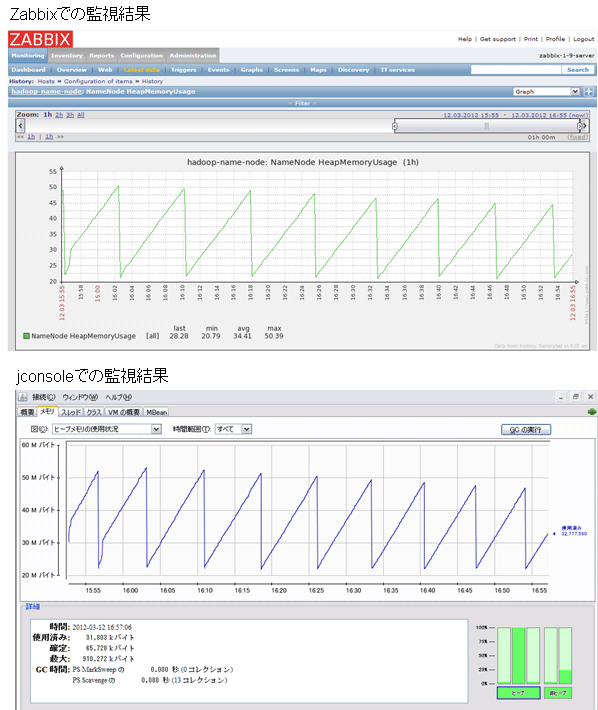Click the Help link
Image resolution: width=598 pixels, height=710 pixels.
[x=465, y=39]
